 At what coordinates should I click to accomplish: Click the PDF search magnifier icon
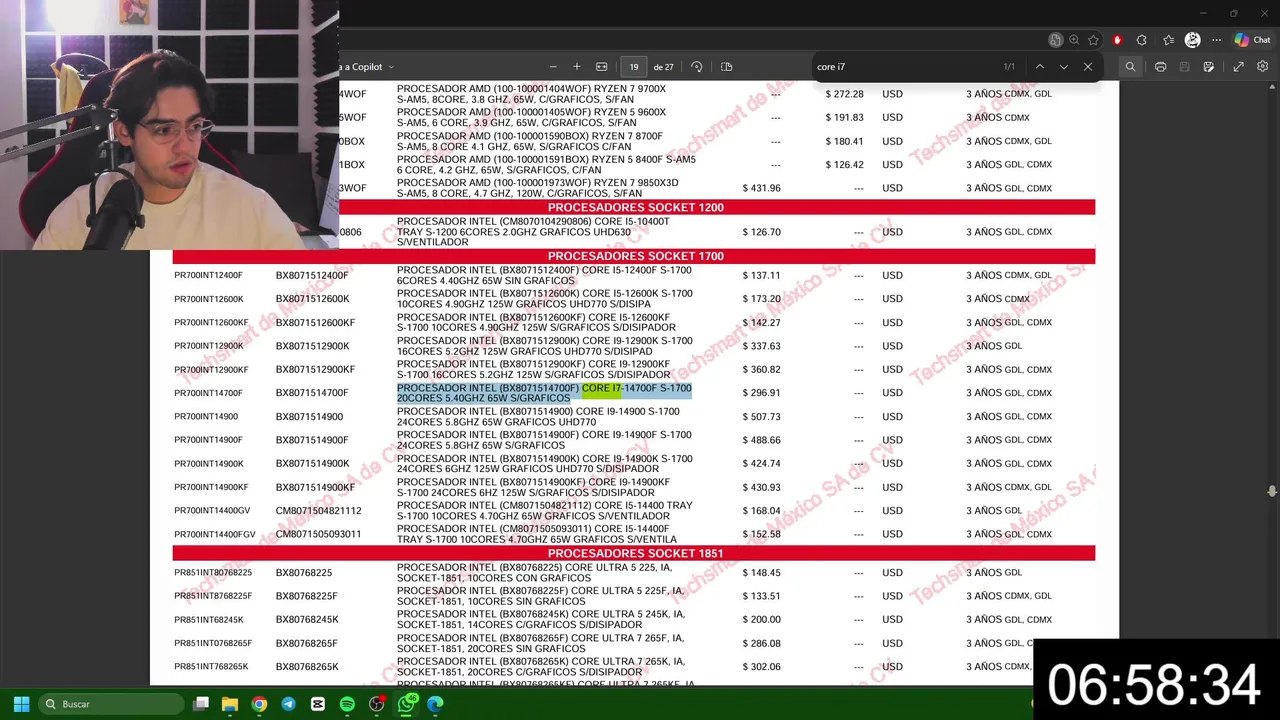1131,67
